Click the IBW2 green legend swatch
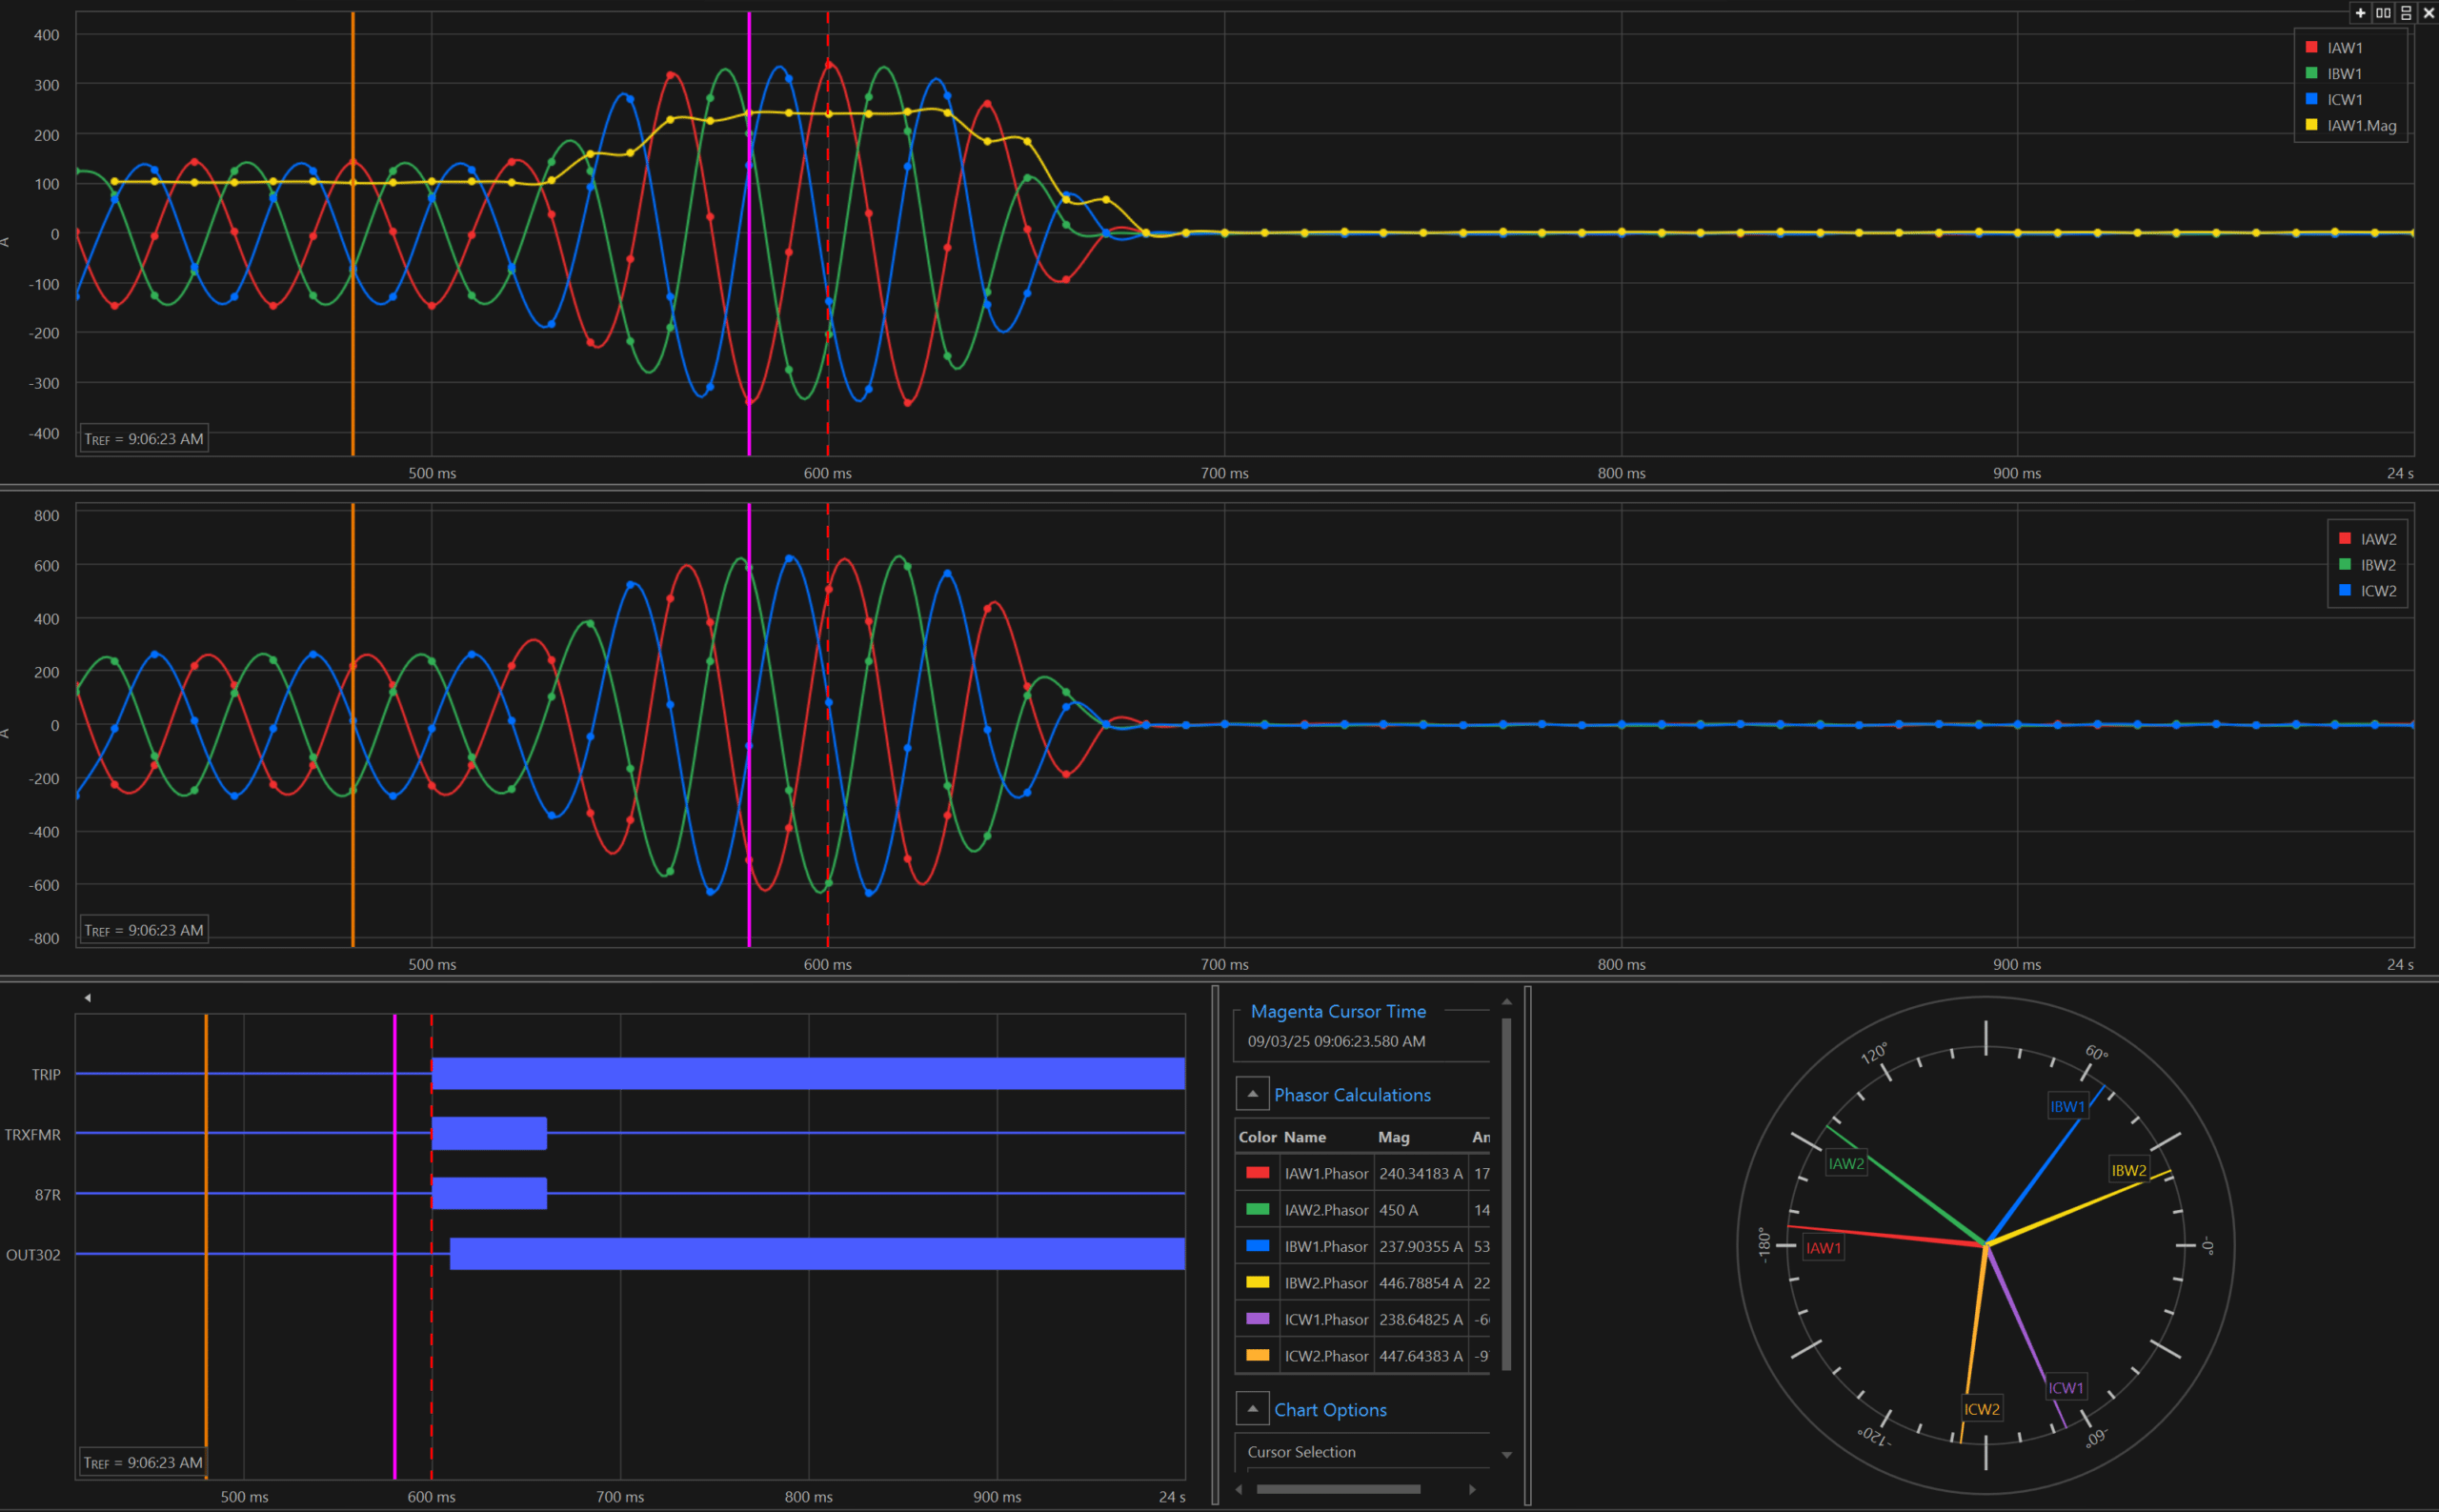 (x=2345, y=565)
